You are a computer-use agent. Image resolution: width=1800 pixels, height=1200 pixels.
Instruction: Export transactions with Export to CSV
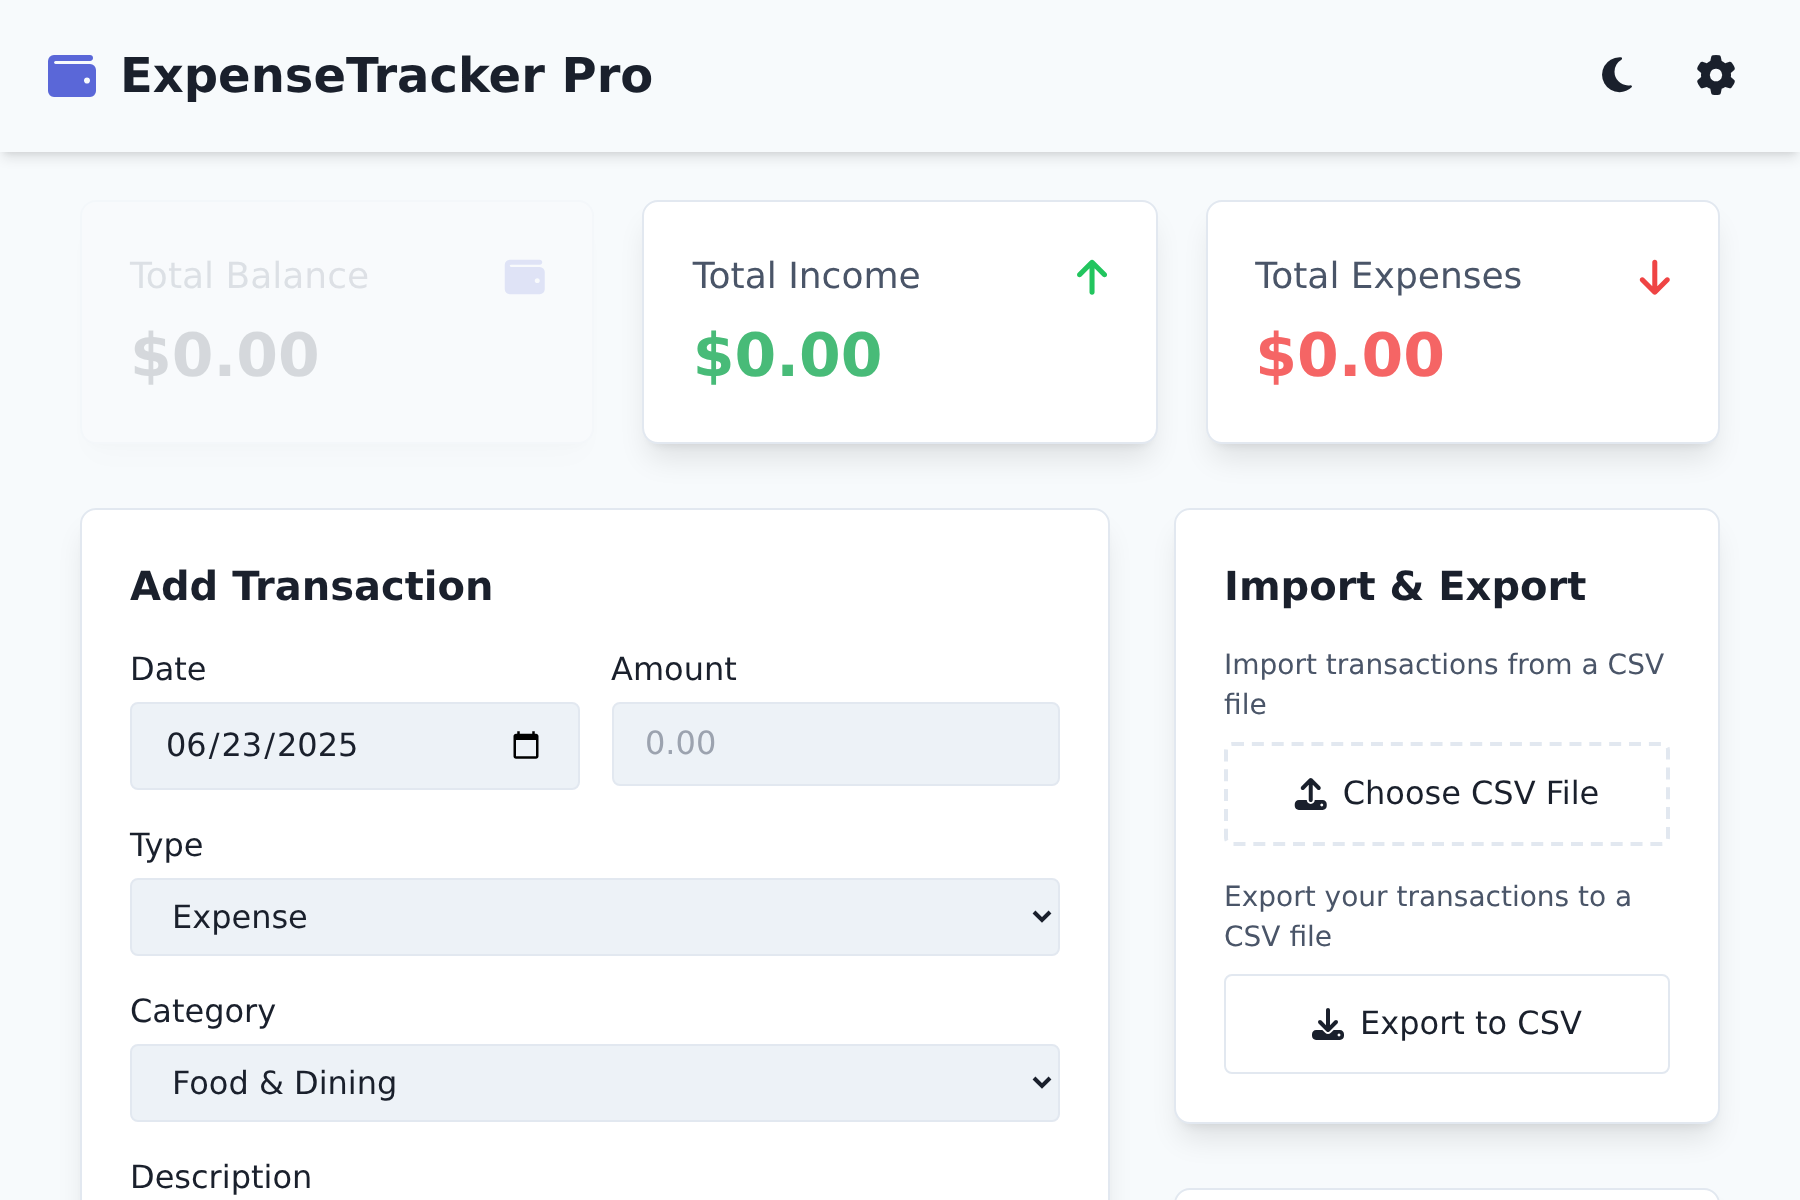pyautogui.click(x=1447, y=1023)
